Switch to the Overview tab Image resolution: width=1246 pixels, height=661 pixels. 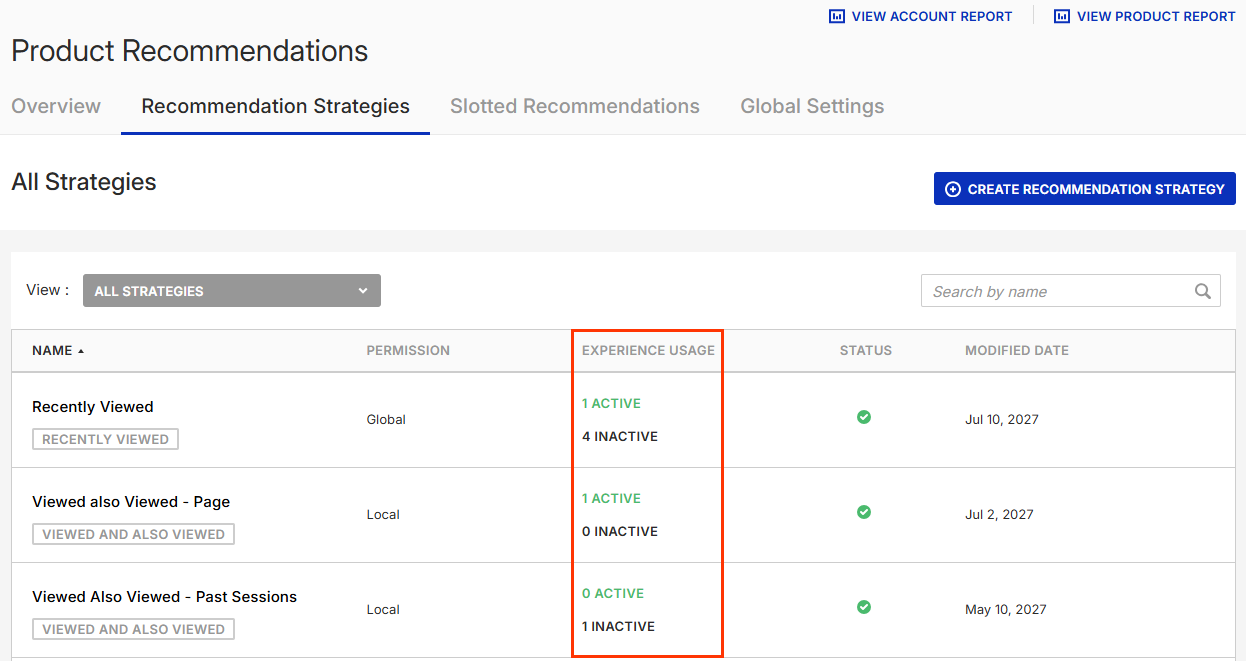click(x=56, y=106)
